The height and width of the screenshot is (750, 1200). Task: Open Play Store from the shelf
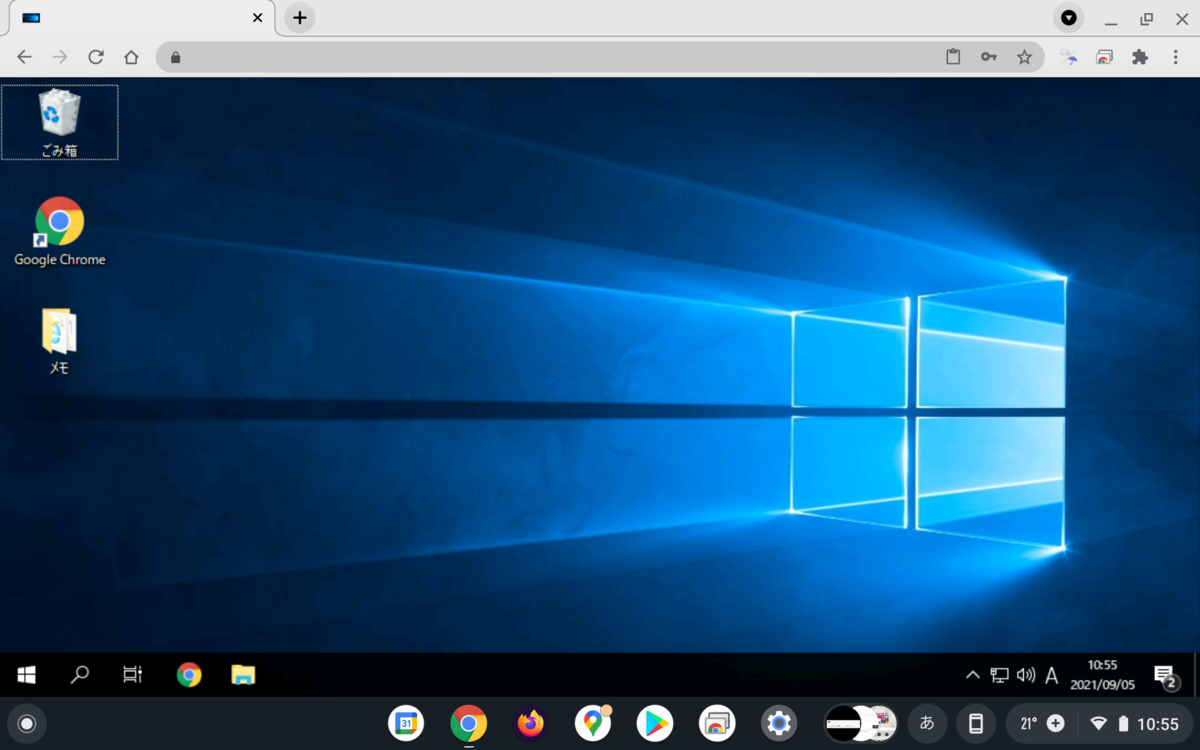coord(655,723)
